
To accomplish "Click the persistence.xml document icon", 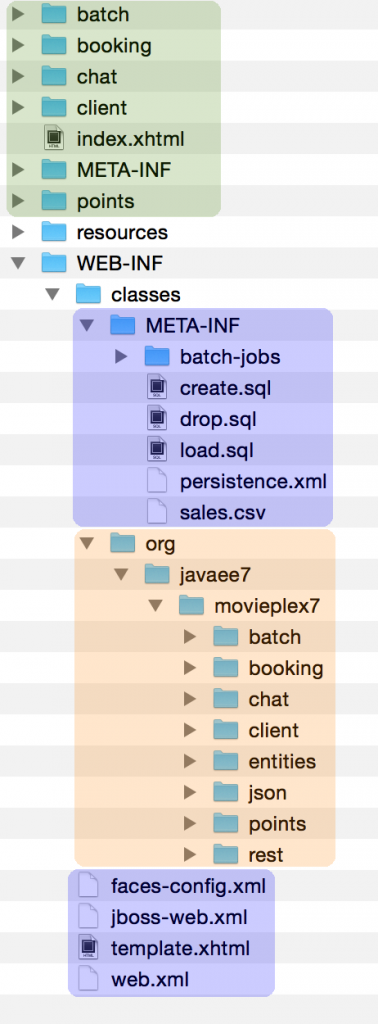I will click(x=157, y=481).
